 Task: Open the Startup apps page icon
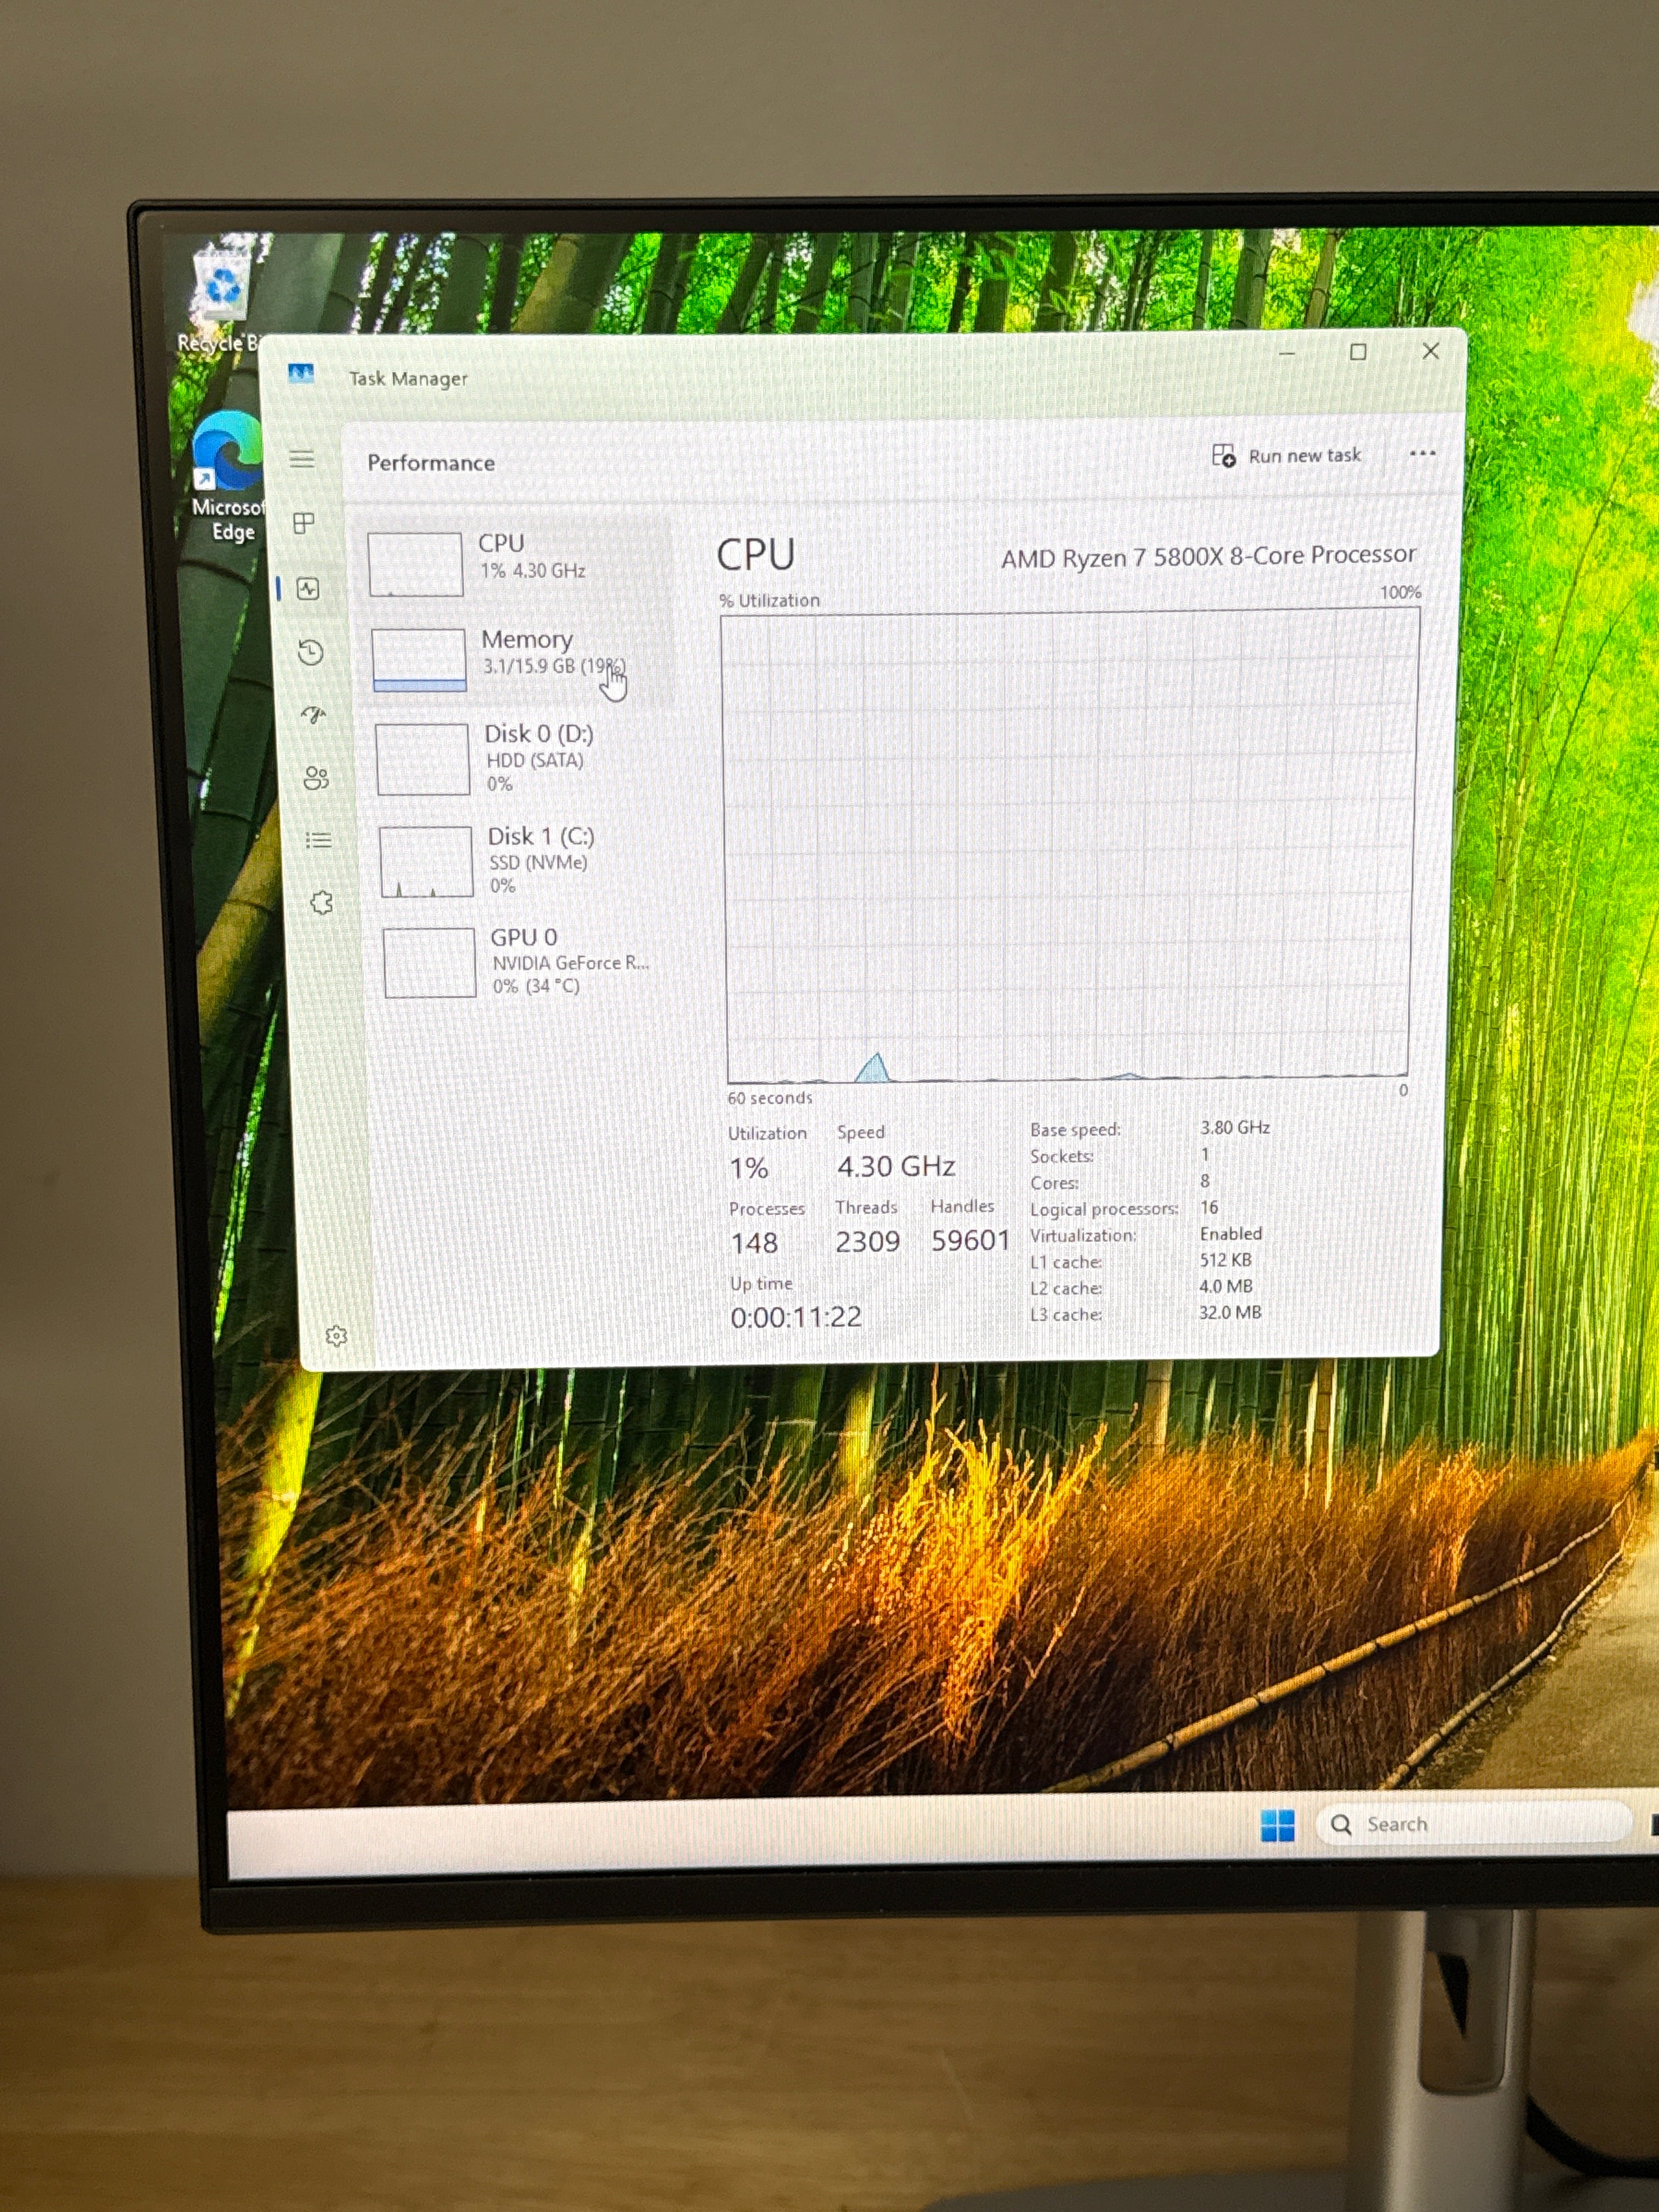pos(314,715)
